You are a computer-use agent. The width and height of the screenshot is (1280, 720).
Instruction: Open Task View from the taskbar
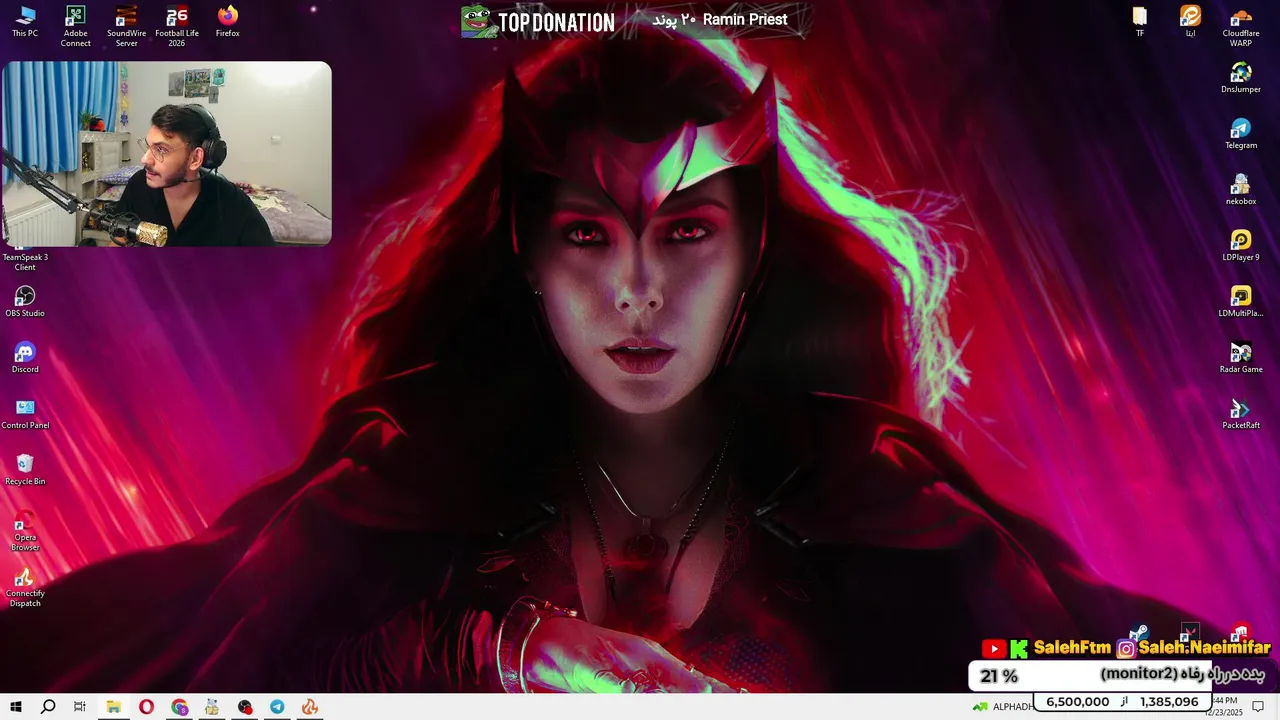tap(80, 707)
